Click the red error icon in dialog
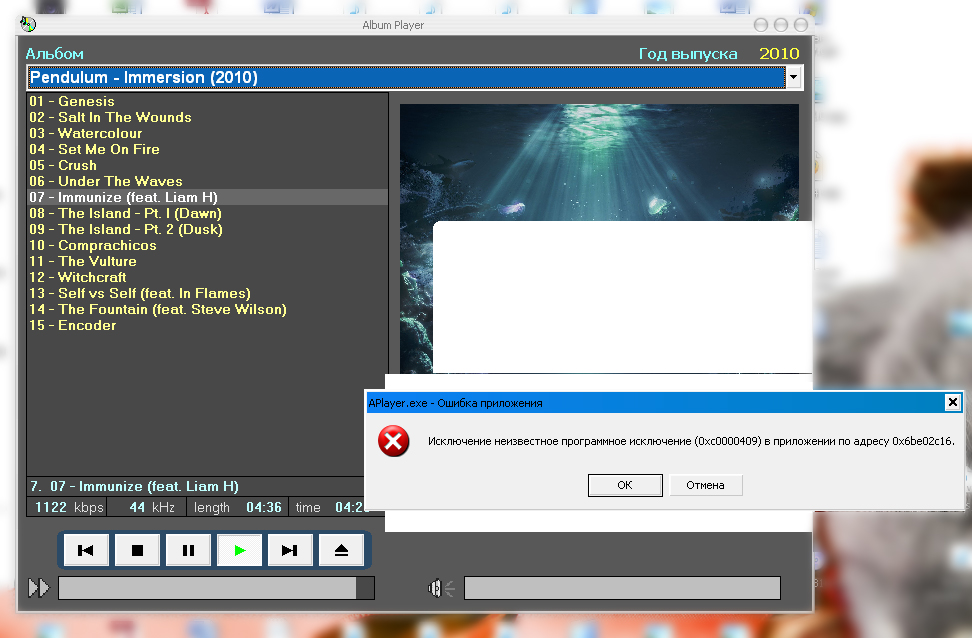Screen dimensions: 972x638 pyautogui.click(x=394, y=441)
